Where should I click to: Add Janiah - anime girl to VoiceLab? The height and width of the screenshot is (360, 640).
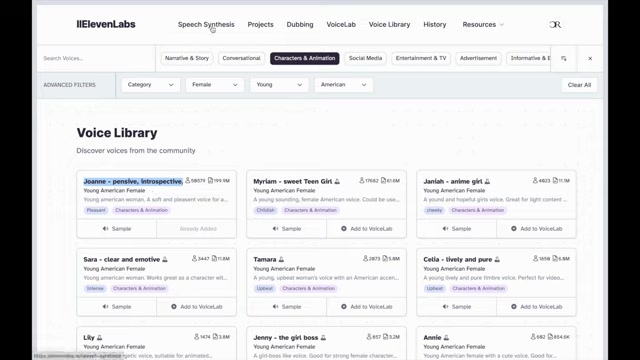click(x=537, y=229)
